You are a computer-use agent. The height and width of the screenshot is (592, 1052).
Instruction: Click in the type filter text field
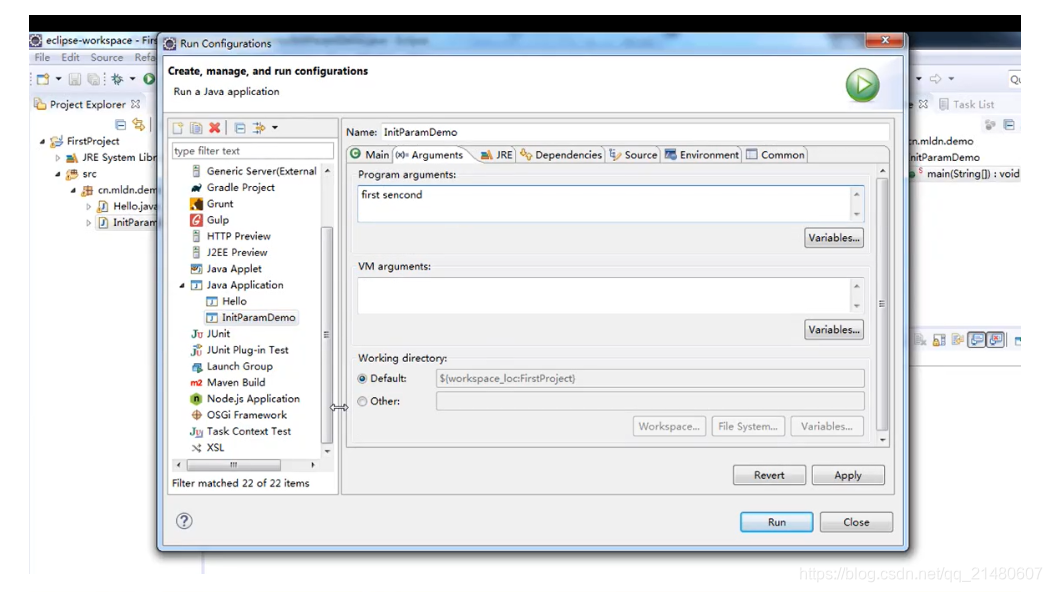tap(252, 151)
